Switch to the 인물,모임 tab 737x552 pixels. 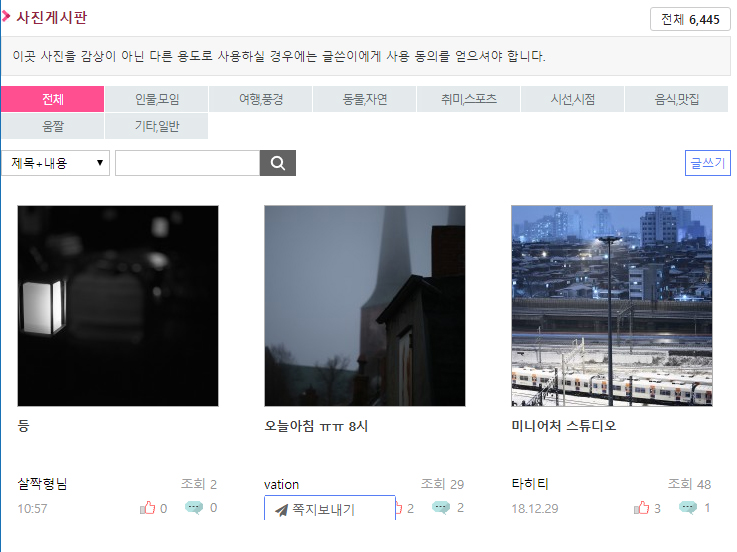157,99
